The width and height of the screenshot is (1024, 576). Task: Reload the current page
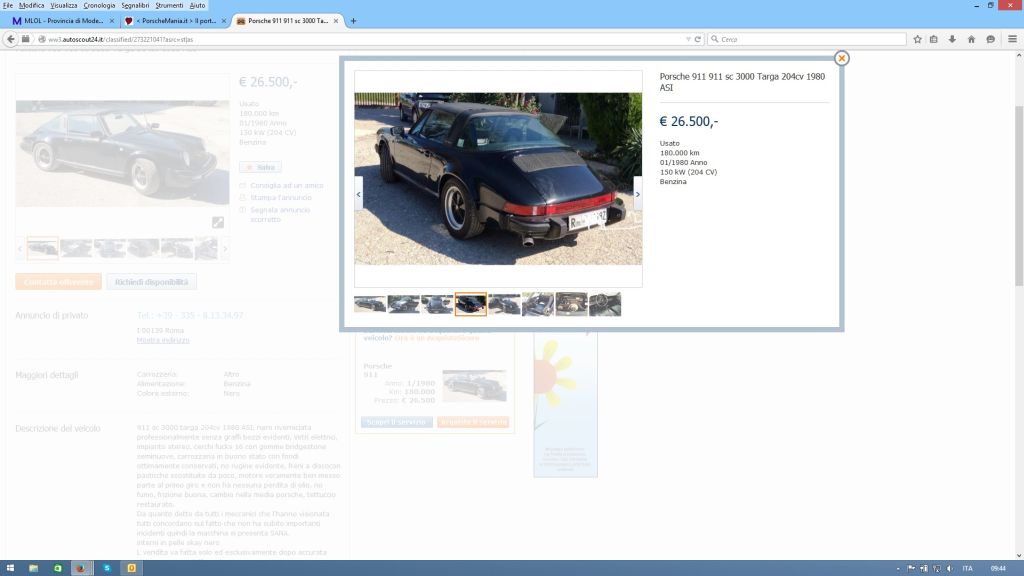point(697,39)
